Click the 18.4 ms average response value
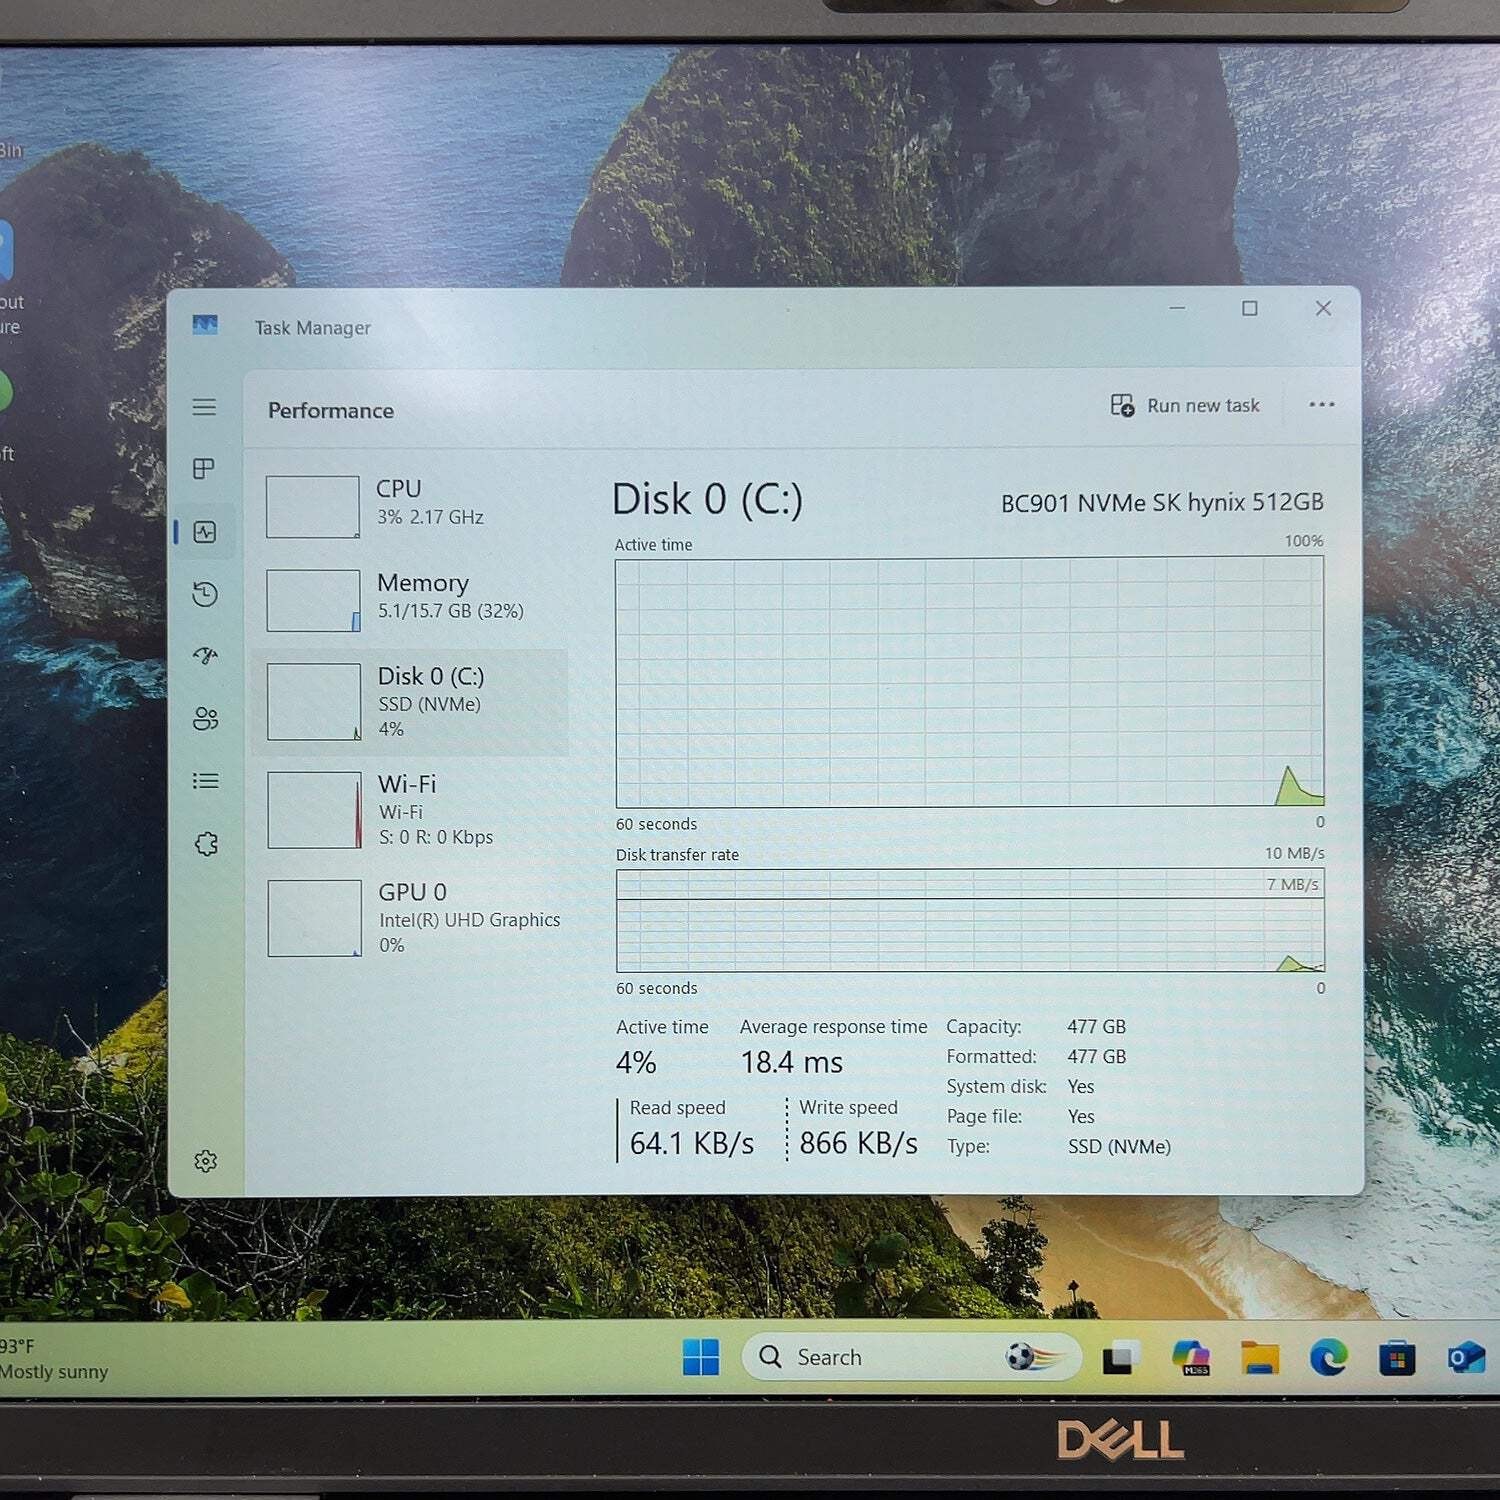Image resolution: width=1500 pixels, height=1500 pixels. click(x=792, y=1062)
